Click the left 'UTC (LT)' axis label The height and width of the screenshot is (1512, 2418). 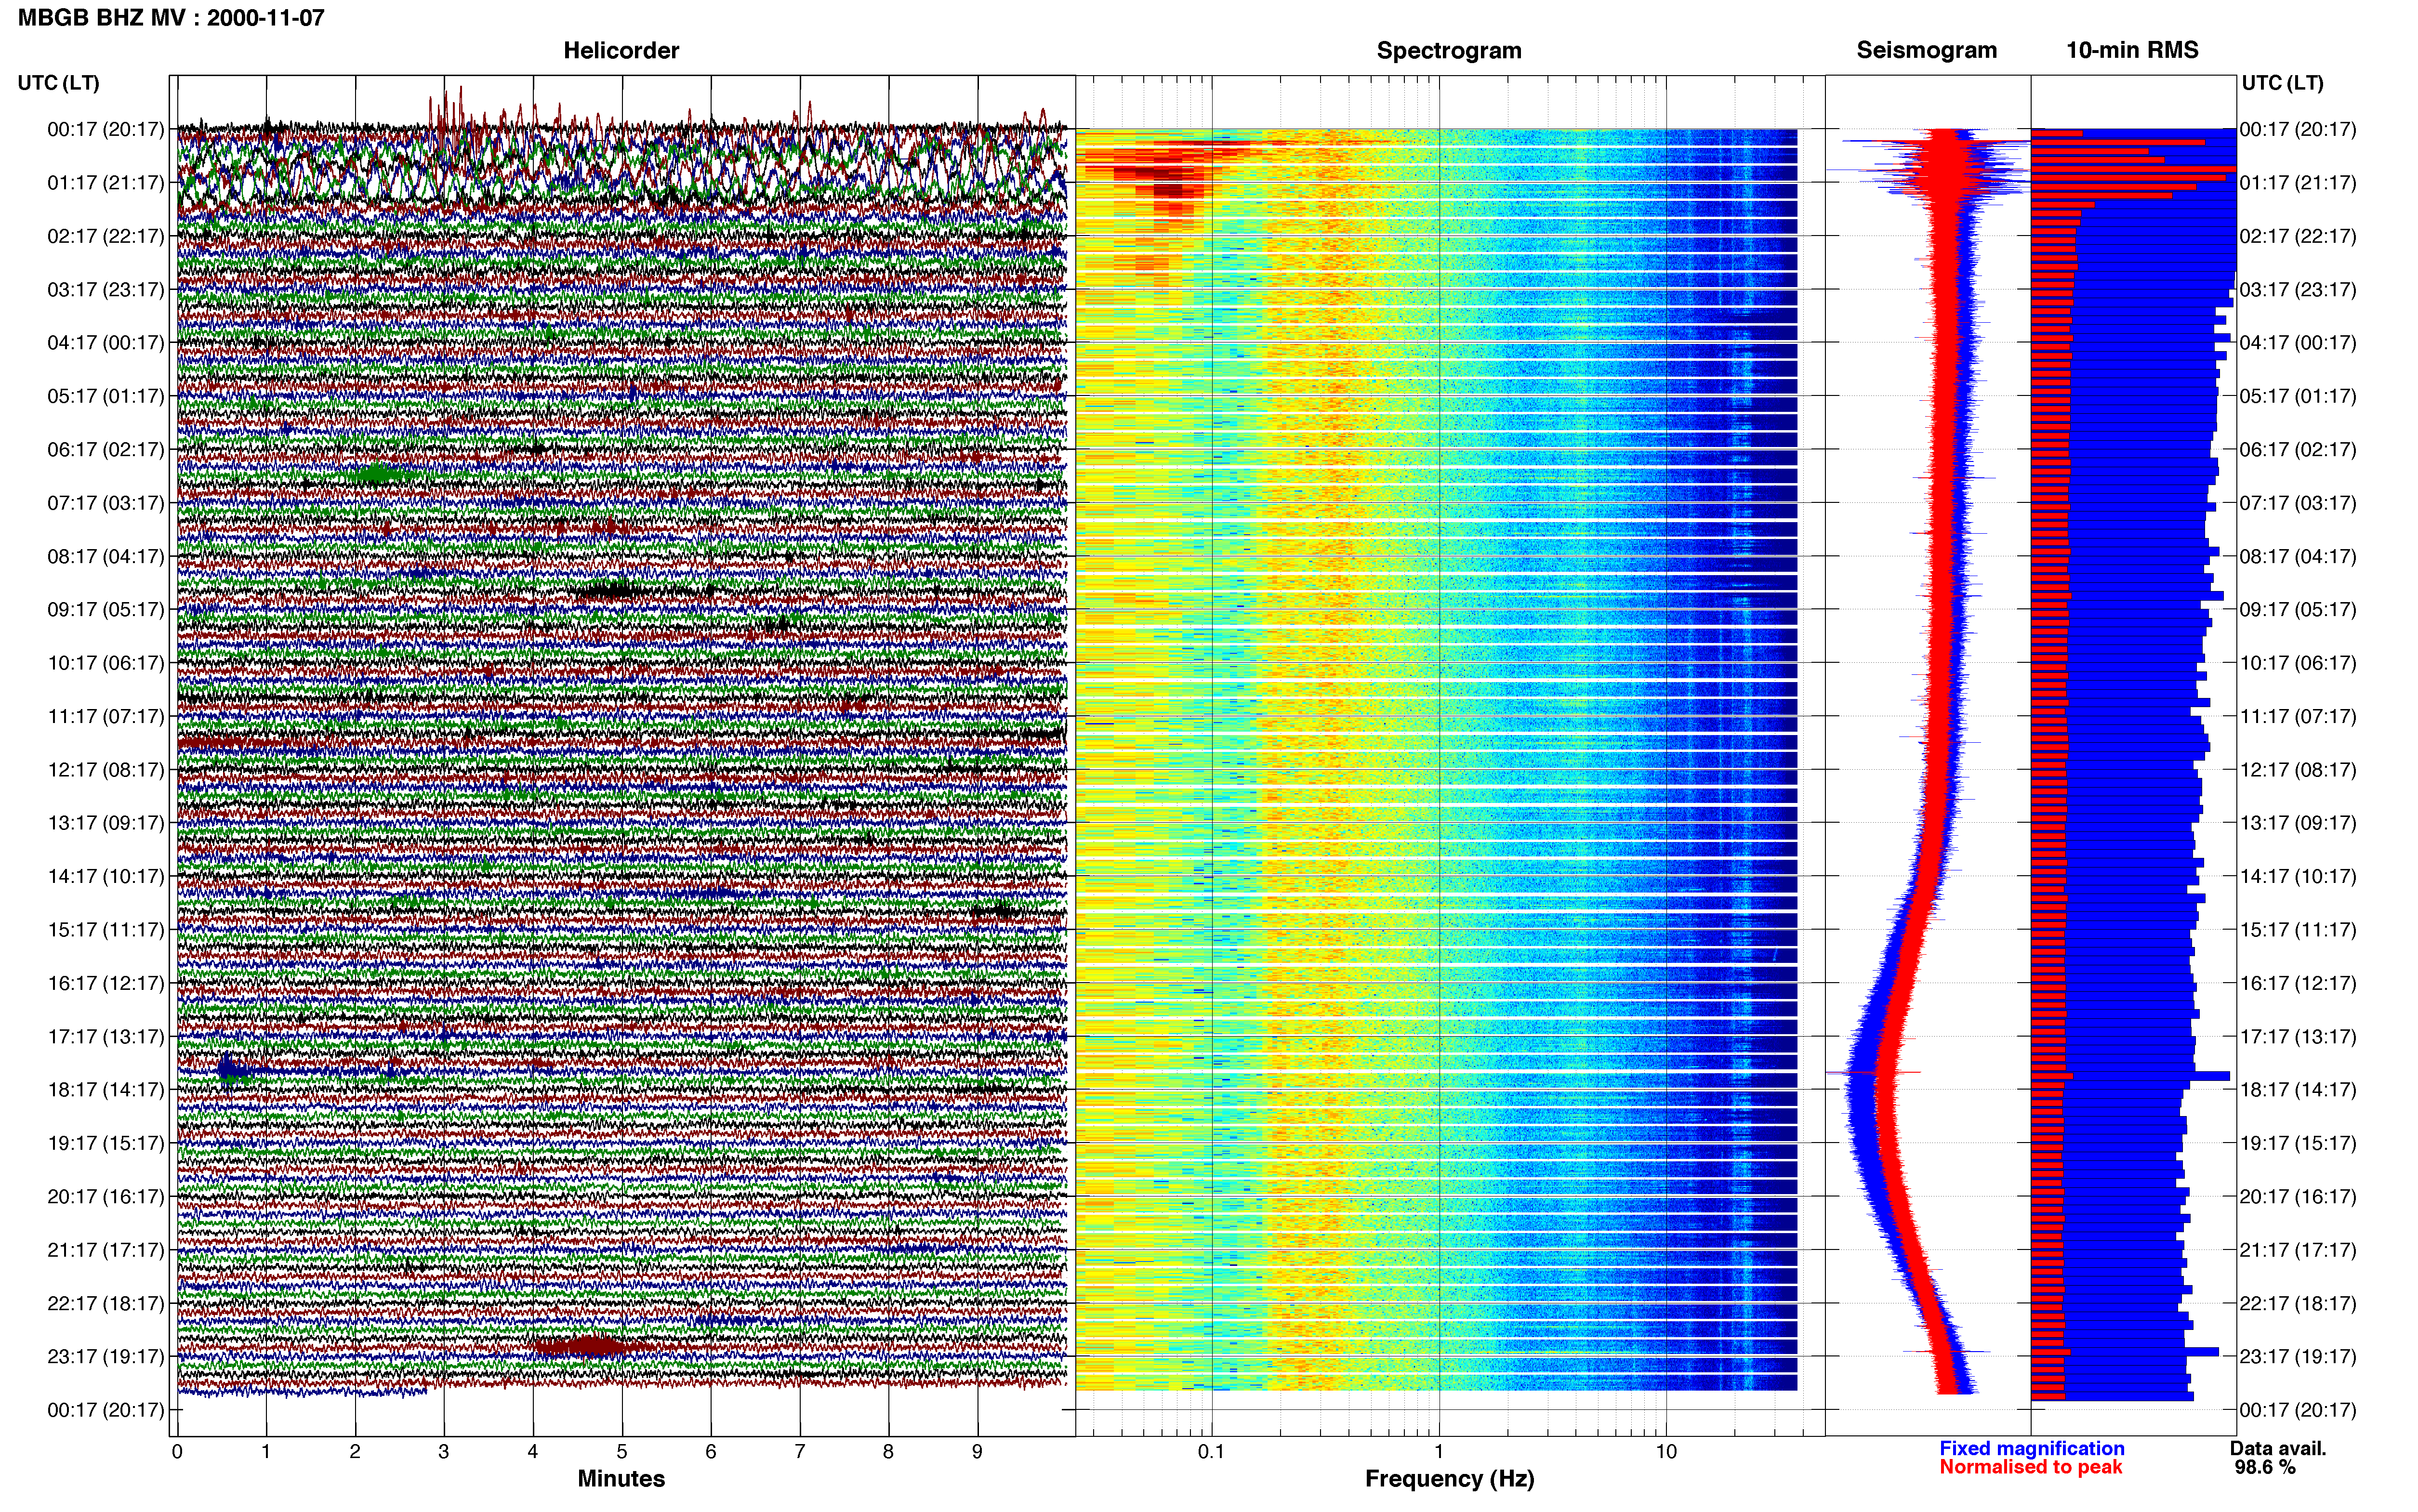[x=58, y=82]
